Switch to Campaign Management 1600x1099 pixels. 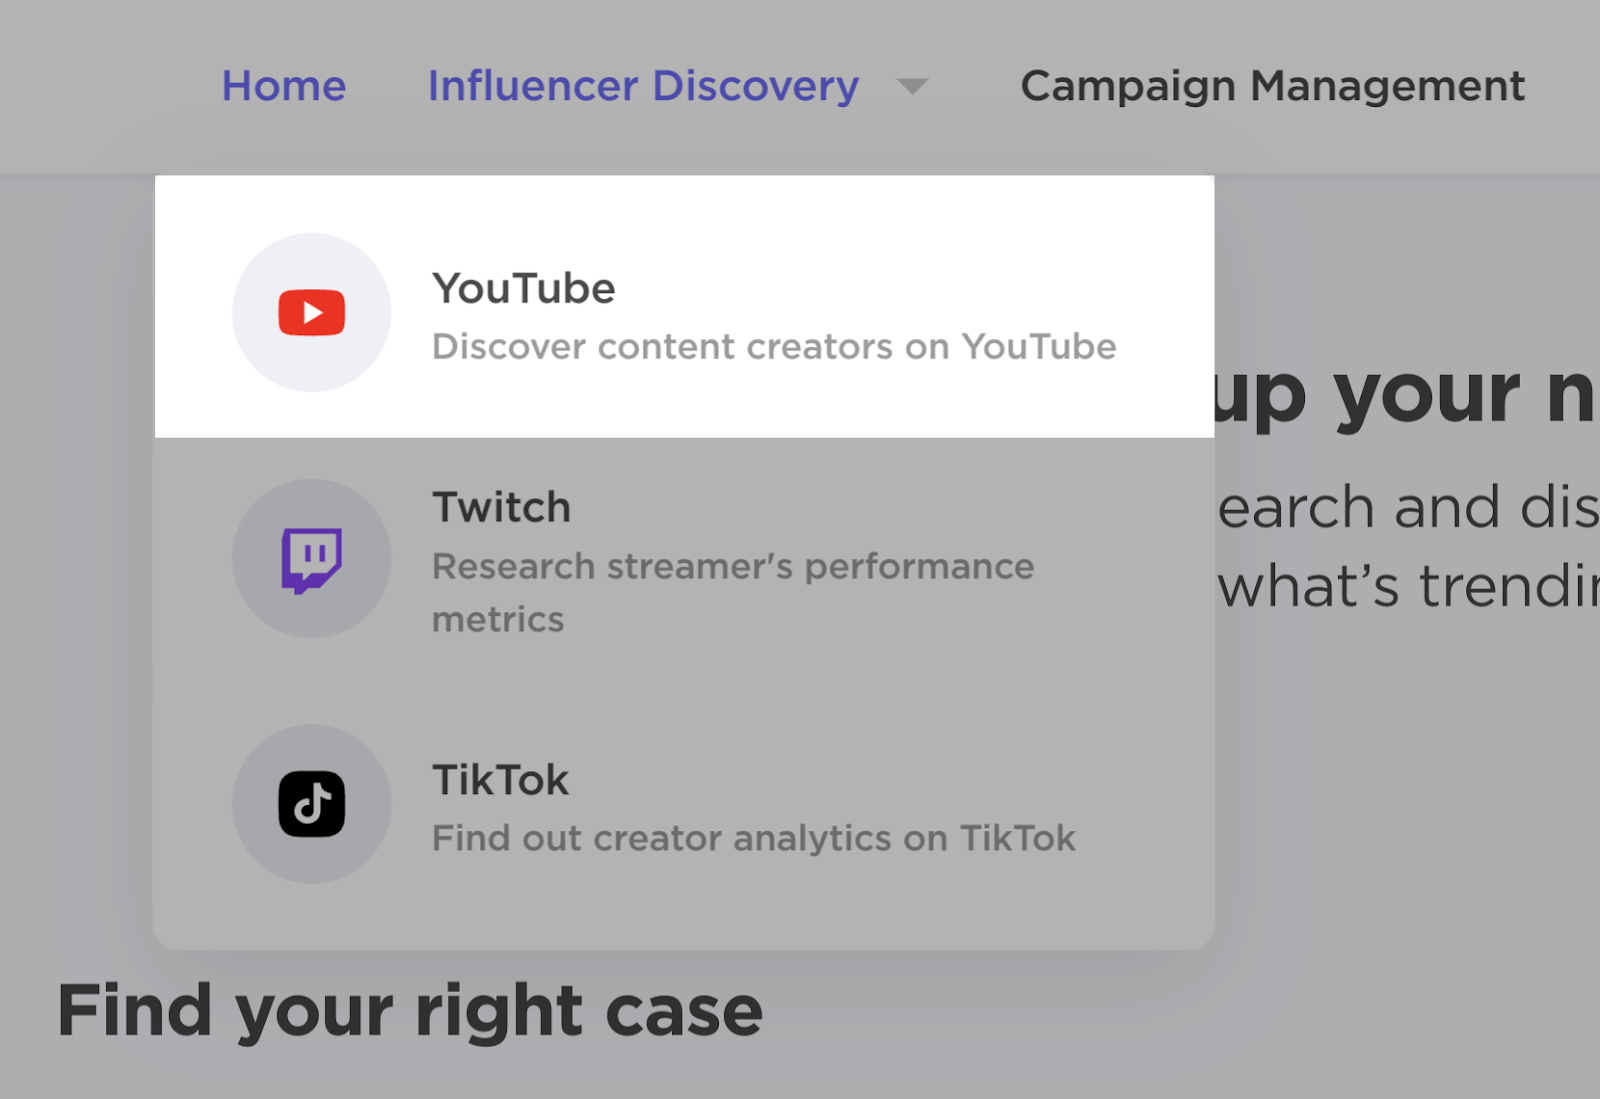(1273, 86)
